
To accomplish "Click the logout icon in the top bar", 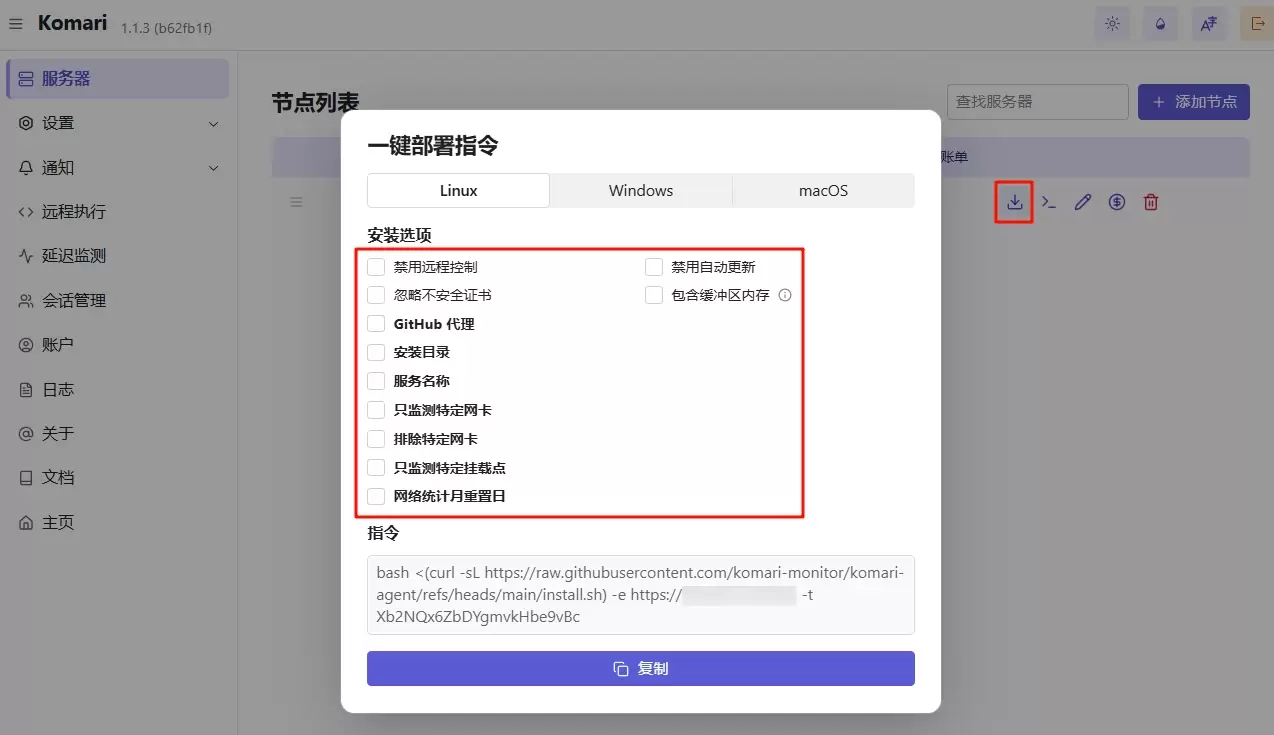I will click(1257, 25).
